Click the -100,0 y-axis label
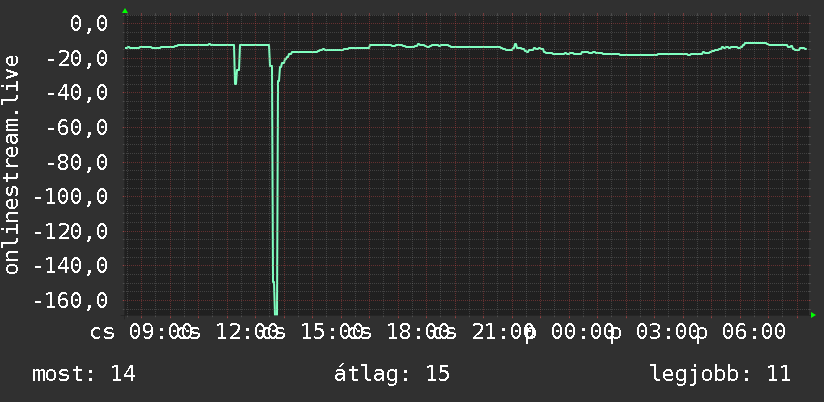Viewport: 824px width, 402px height. [71, 197]
